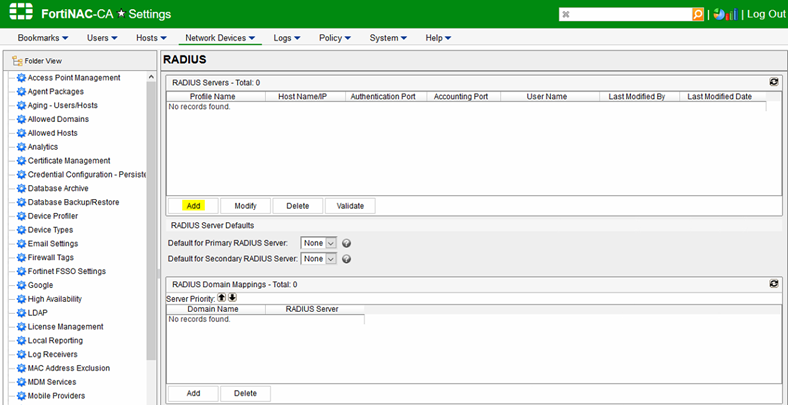Move server priority down arrow
788x405 pixels.
point(232,297)
